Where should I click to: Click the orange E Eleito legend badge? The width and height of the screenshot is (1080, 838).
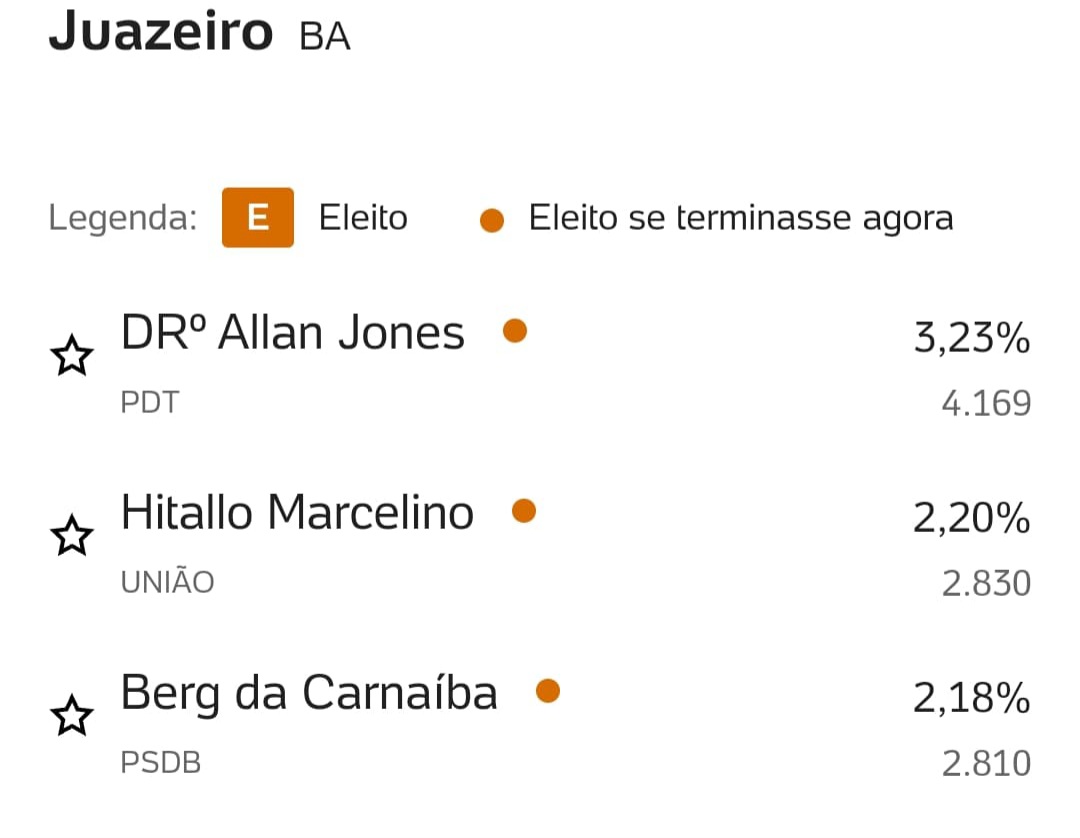[258, 217]
